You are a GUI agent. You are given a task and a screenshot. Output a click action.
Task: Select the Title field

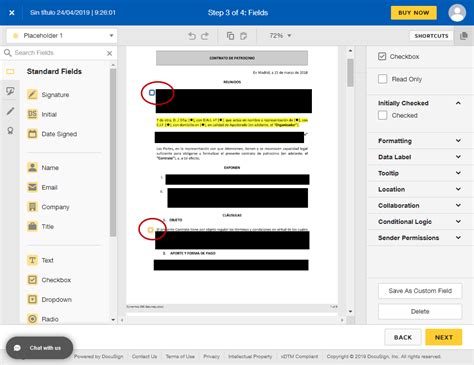[x=41, y=226]
